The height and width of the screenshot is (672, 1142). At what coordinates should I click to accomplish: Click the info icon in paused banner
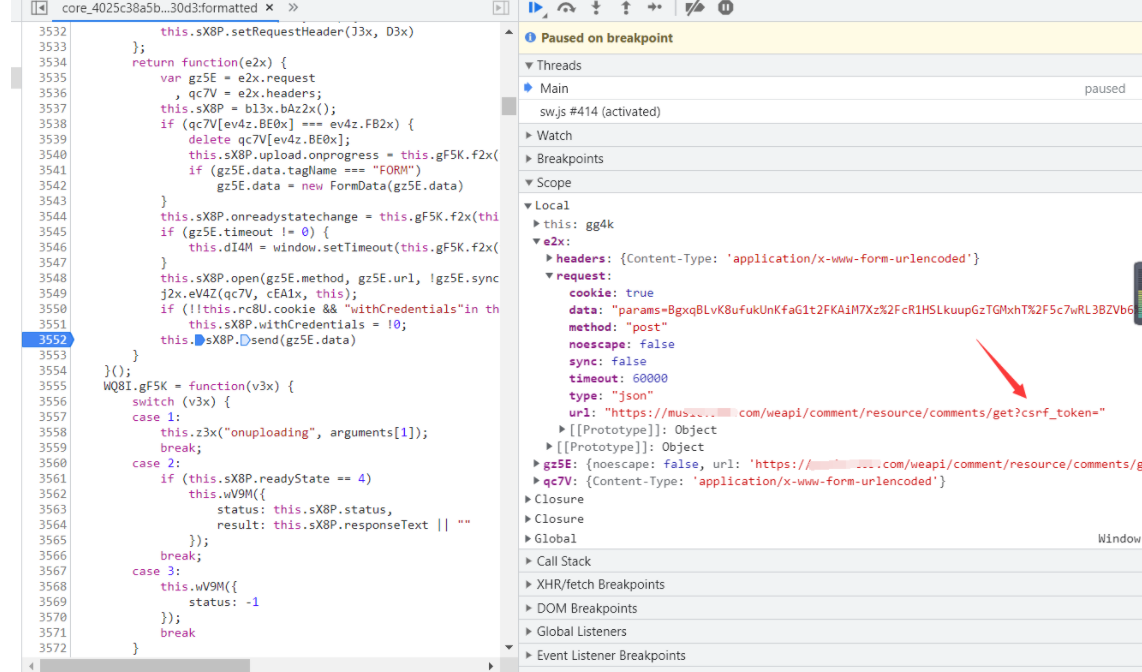(530, 38)
